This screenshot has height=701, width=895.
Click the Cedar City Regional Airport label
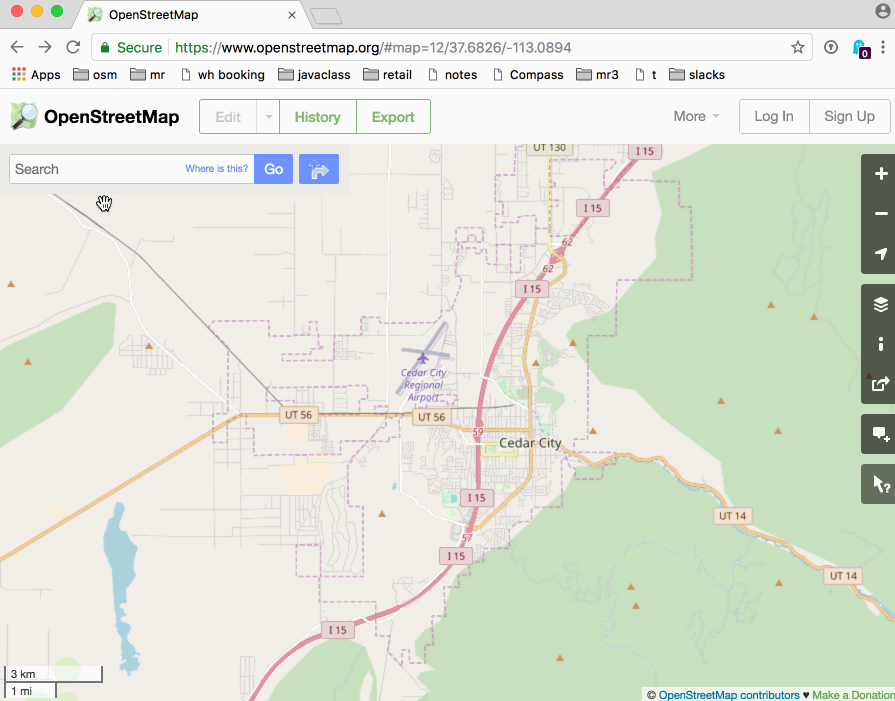click(x=424, y=385)
